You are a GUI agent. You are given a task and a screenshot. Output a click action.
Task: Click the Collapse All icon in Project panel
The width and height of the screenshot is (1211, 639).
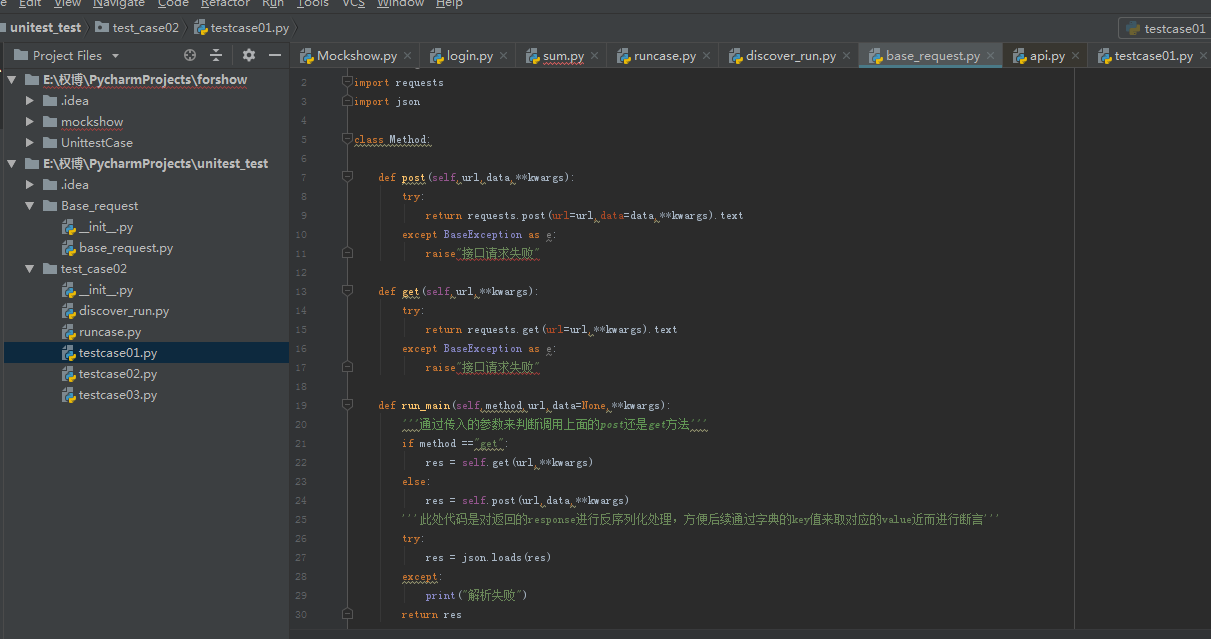click(x=216, y=55)
